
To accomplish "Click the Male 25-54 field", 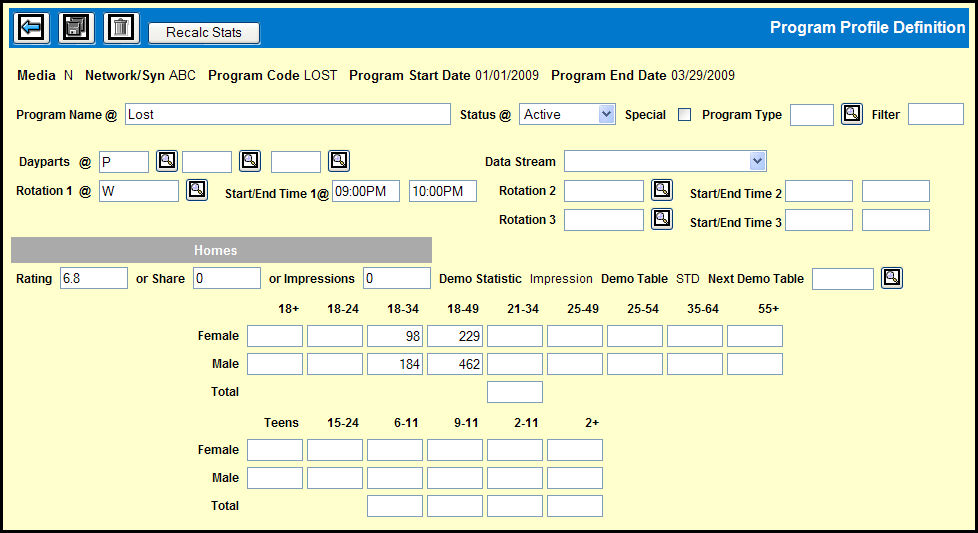I will point(634,364).
